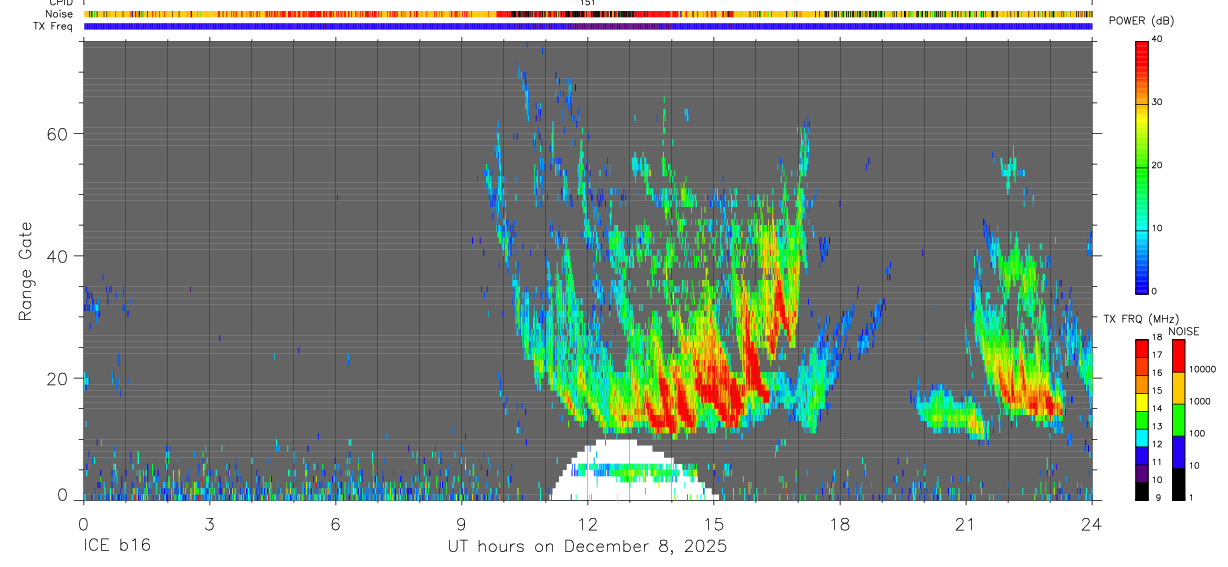Screen dimensions: 1228x567
Task: Click the 30 label on power scale
Action: tap(1157, 102)
